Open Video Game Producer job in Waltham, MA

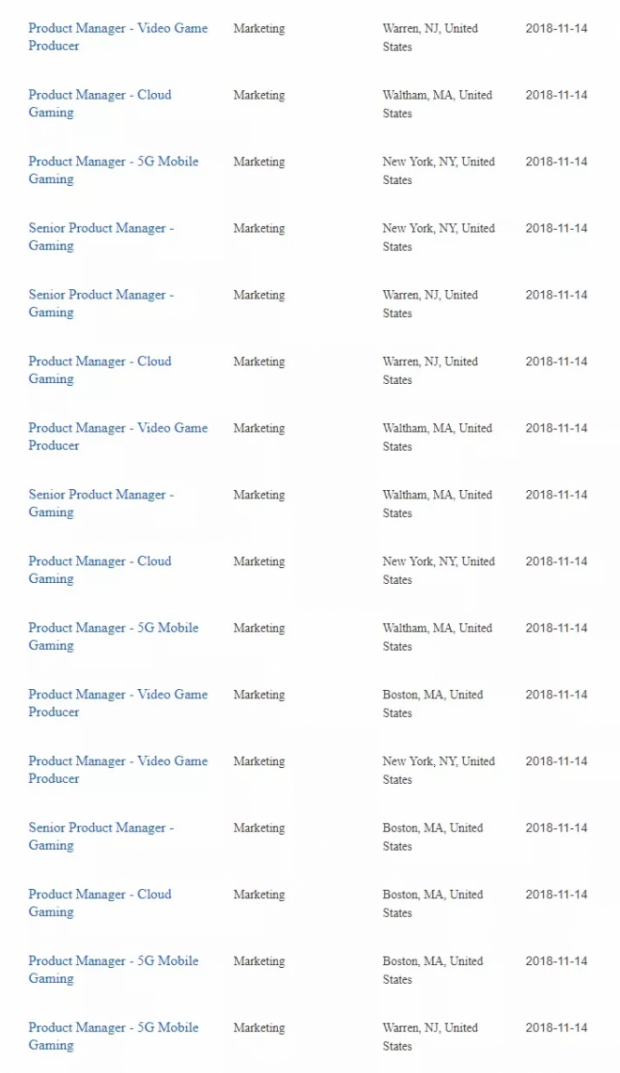tap(118, 437)
